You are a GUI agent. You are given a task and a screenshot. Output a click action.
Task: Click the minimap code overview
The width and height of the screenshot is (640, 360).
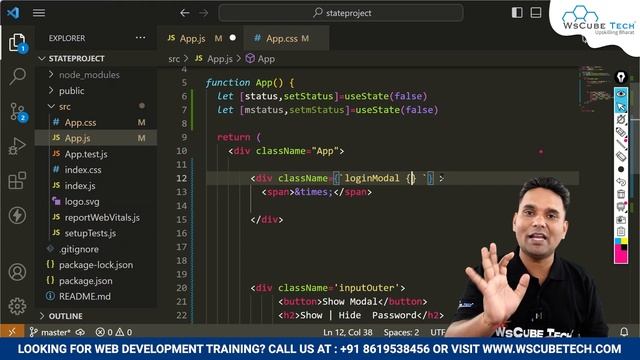coord(597,88)
